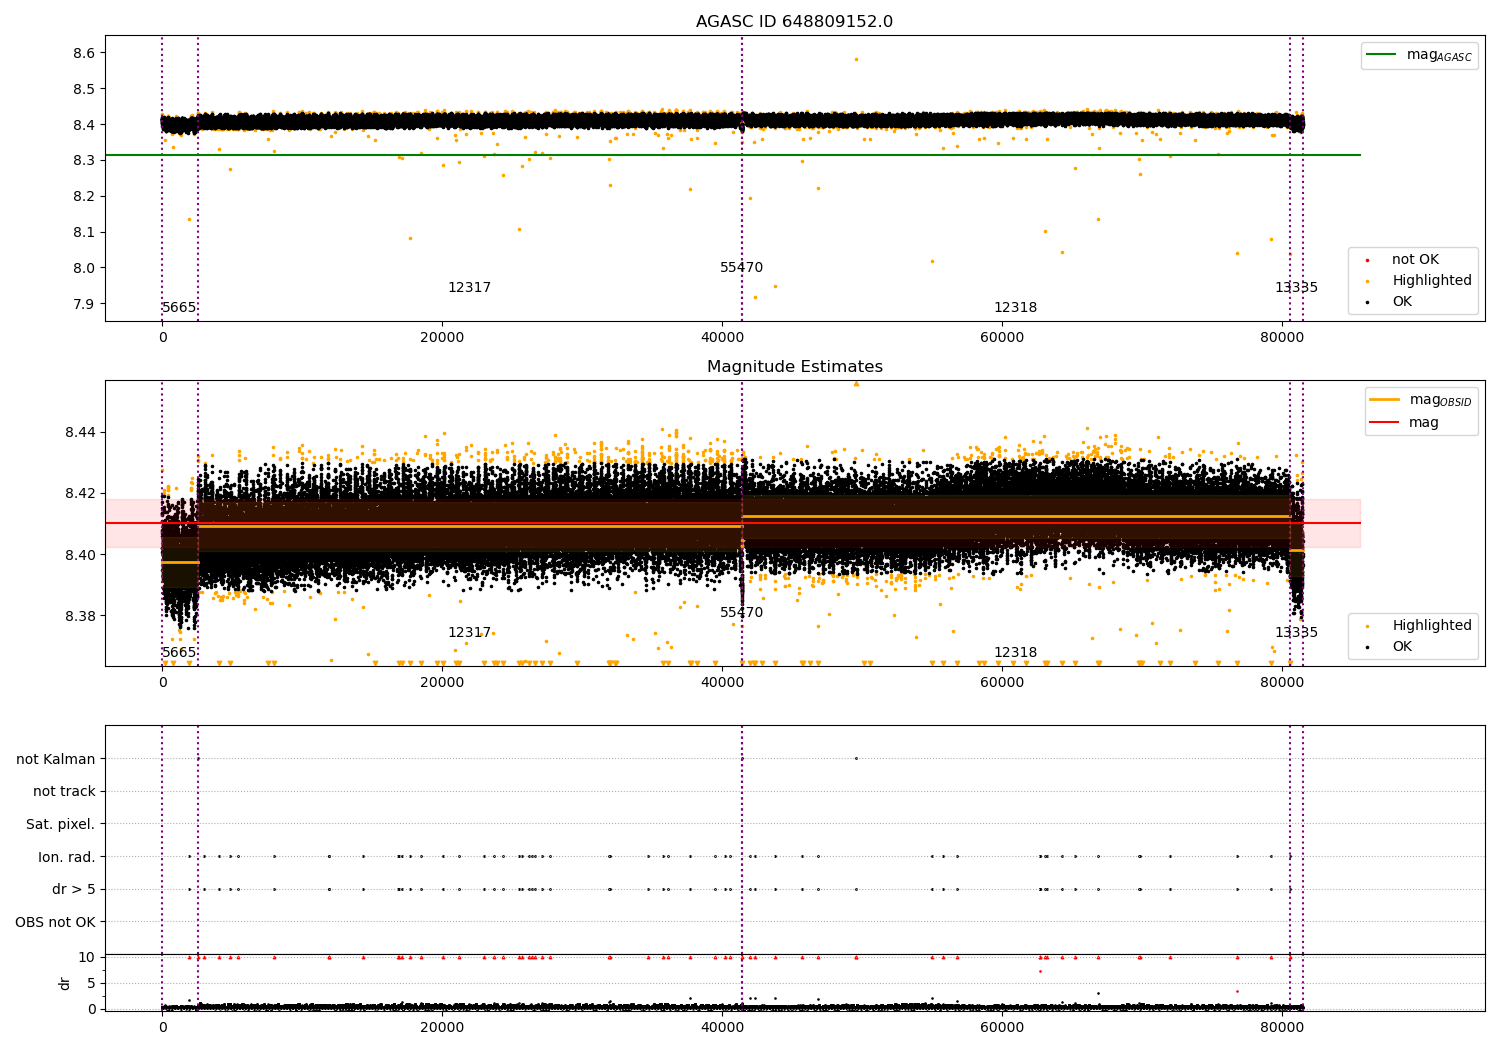Click x-axis tick 60000 under Magnitude Estimates plot
The image size is (1500, 1050).
tap(1002, 683)
